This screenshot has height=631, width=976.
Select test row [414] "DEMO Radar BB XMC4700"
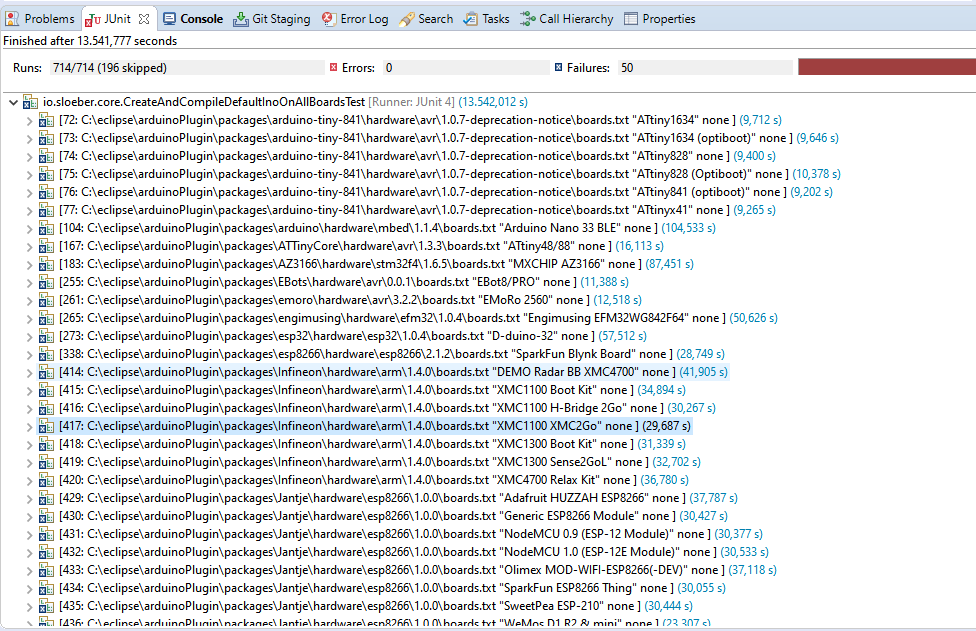(x=393, y=373)
